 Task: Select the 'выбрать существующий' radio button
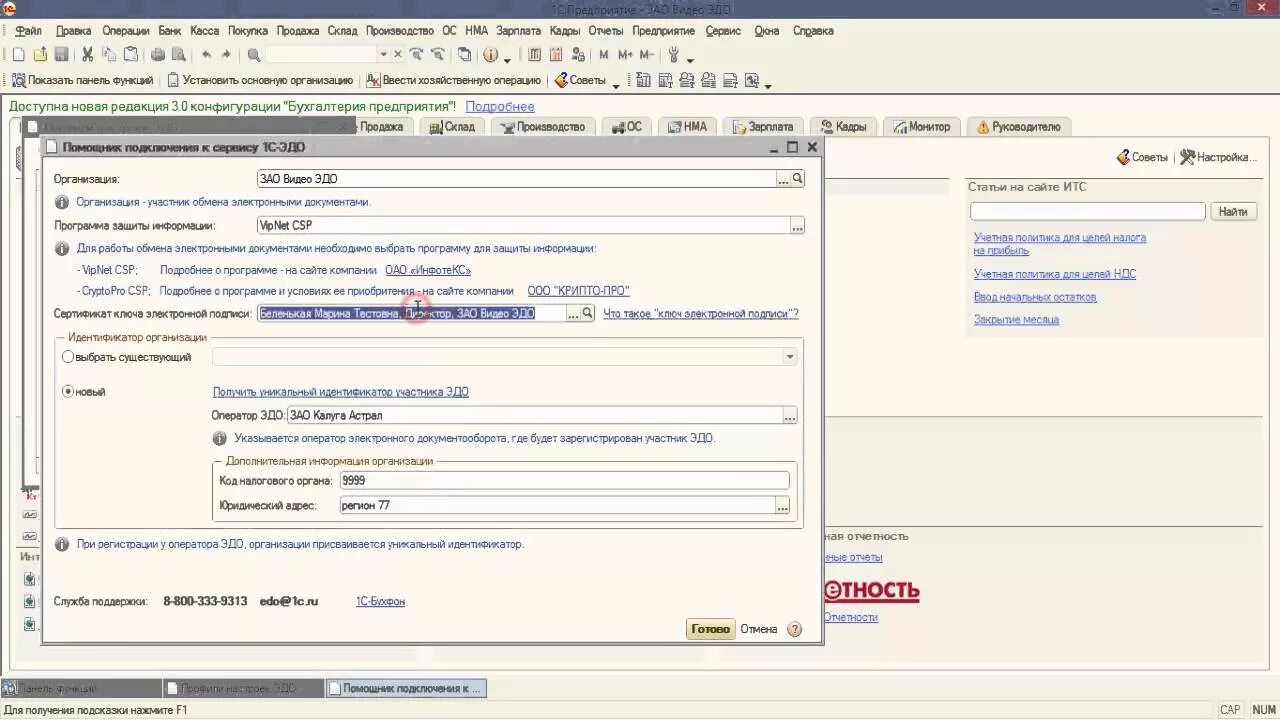(x=68, y=357)
